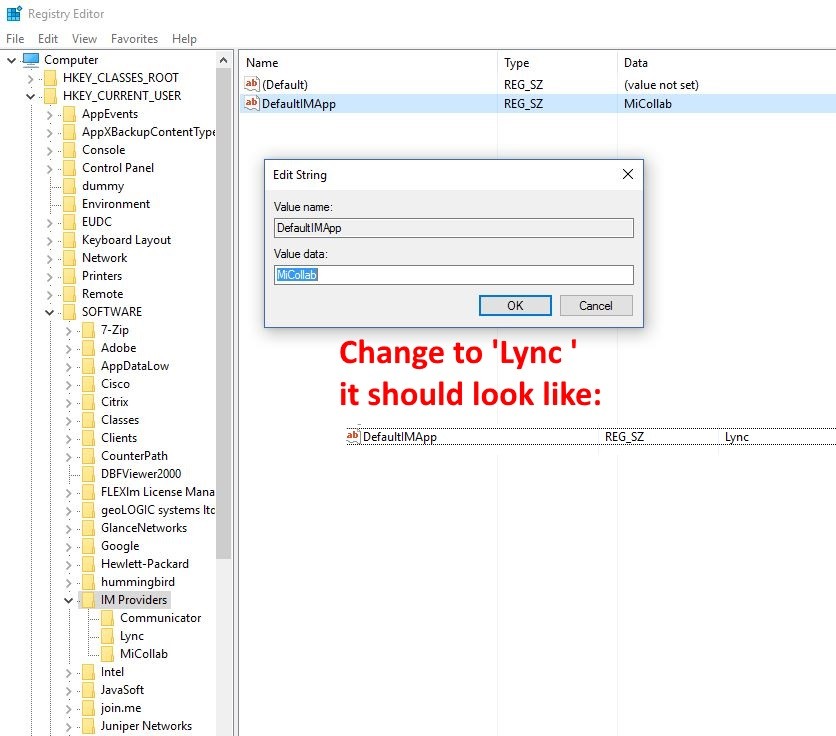Open the View menu
836x736 pixels.
[85, 39]
